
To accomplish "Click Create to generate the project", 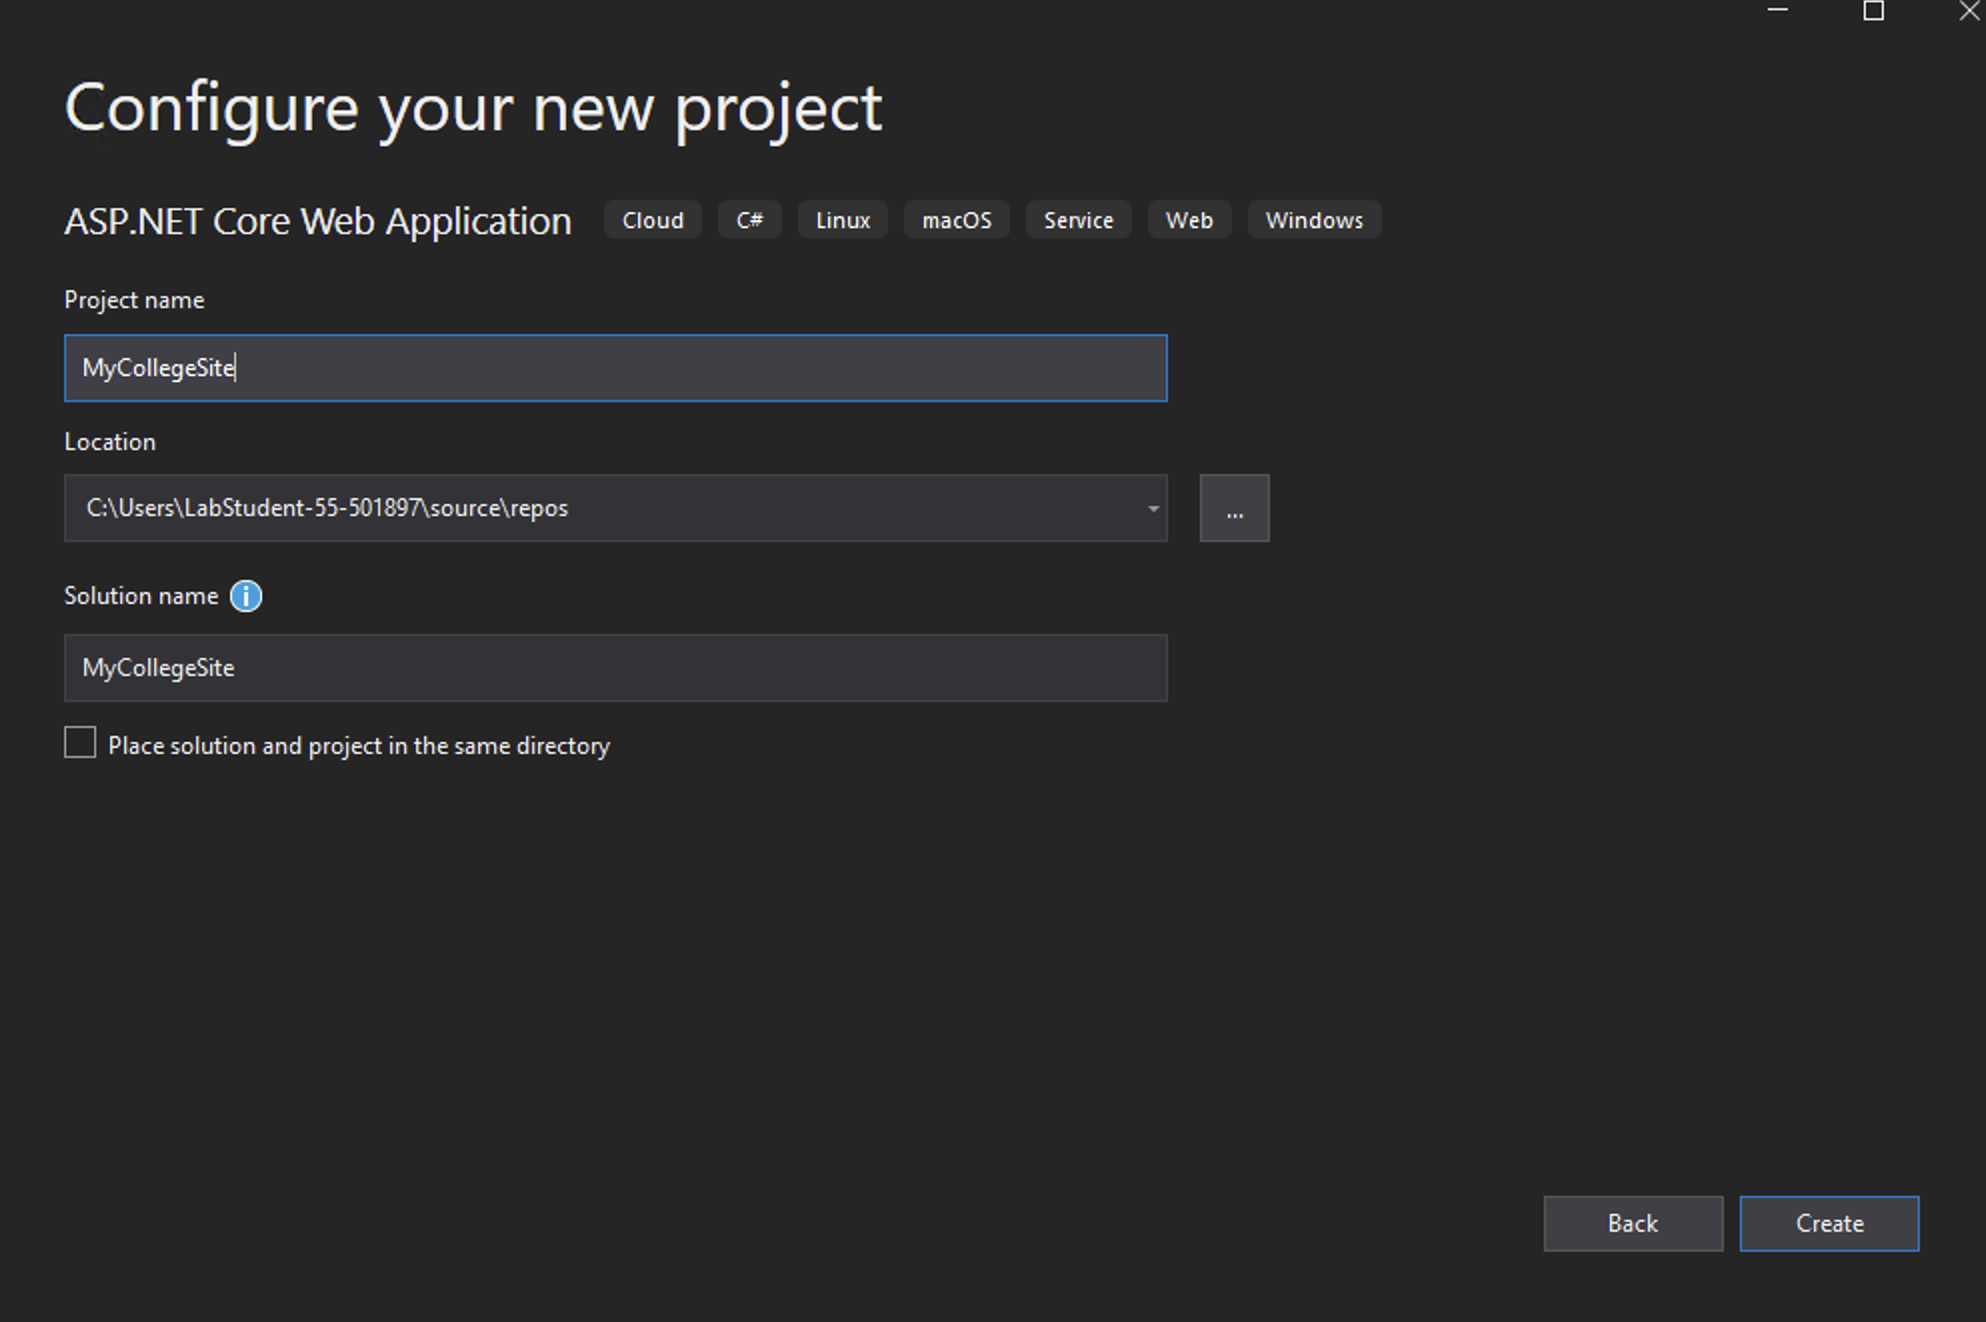I will [1829, 1223].
